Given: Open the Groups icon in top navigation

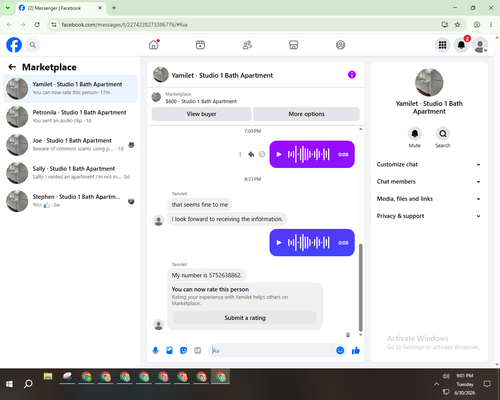Looking at the screenshot, I should click(340, 45).
